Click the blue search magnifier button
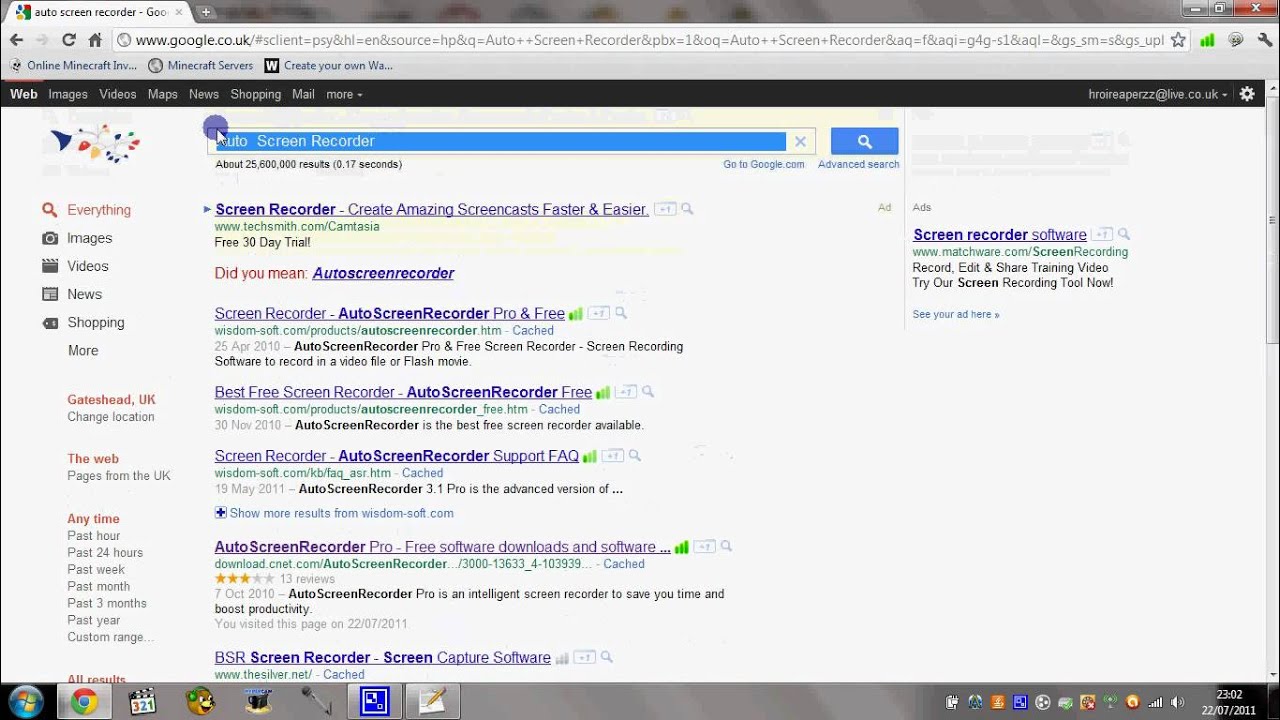 pyautogui.click(x=864, y=142)
